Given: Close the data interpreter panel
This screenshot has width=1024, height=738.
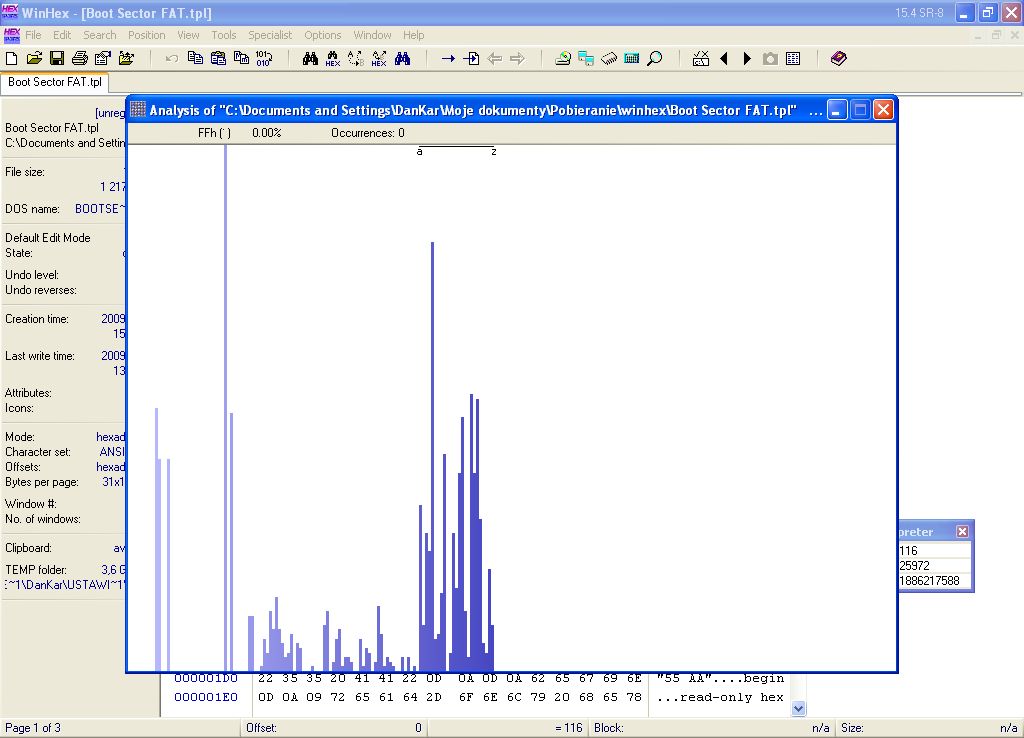Looking at the screenshot, I should (x=962, y=532).
